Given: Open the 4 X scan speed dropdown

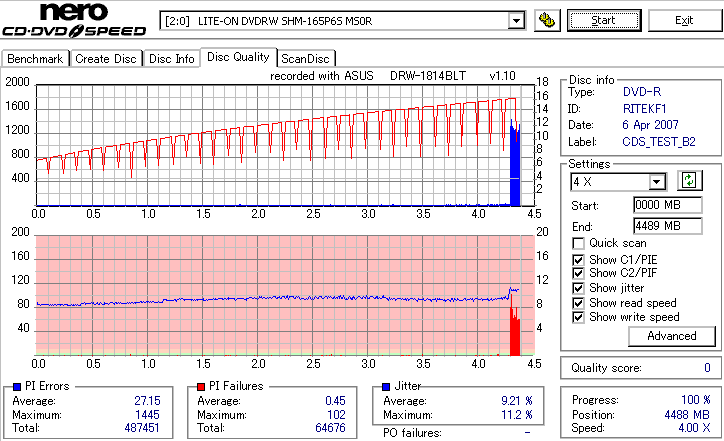Looking at the screenshot, I should click(656, 182).
